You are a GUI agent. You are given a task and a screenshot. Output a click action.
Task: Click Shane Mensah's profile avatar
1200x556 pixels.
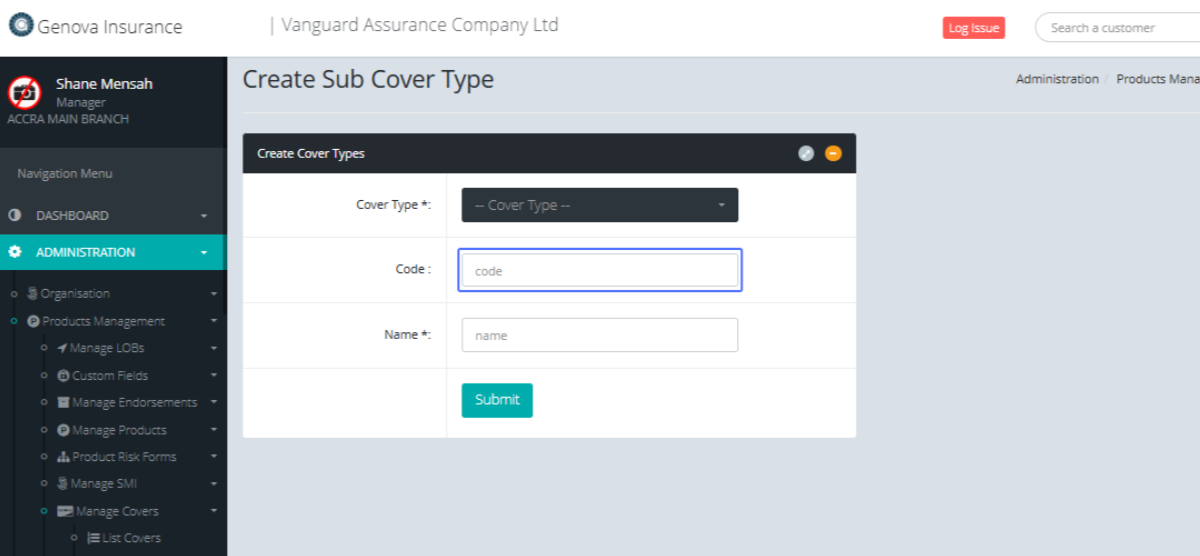[x=24, y=93]
